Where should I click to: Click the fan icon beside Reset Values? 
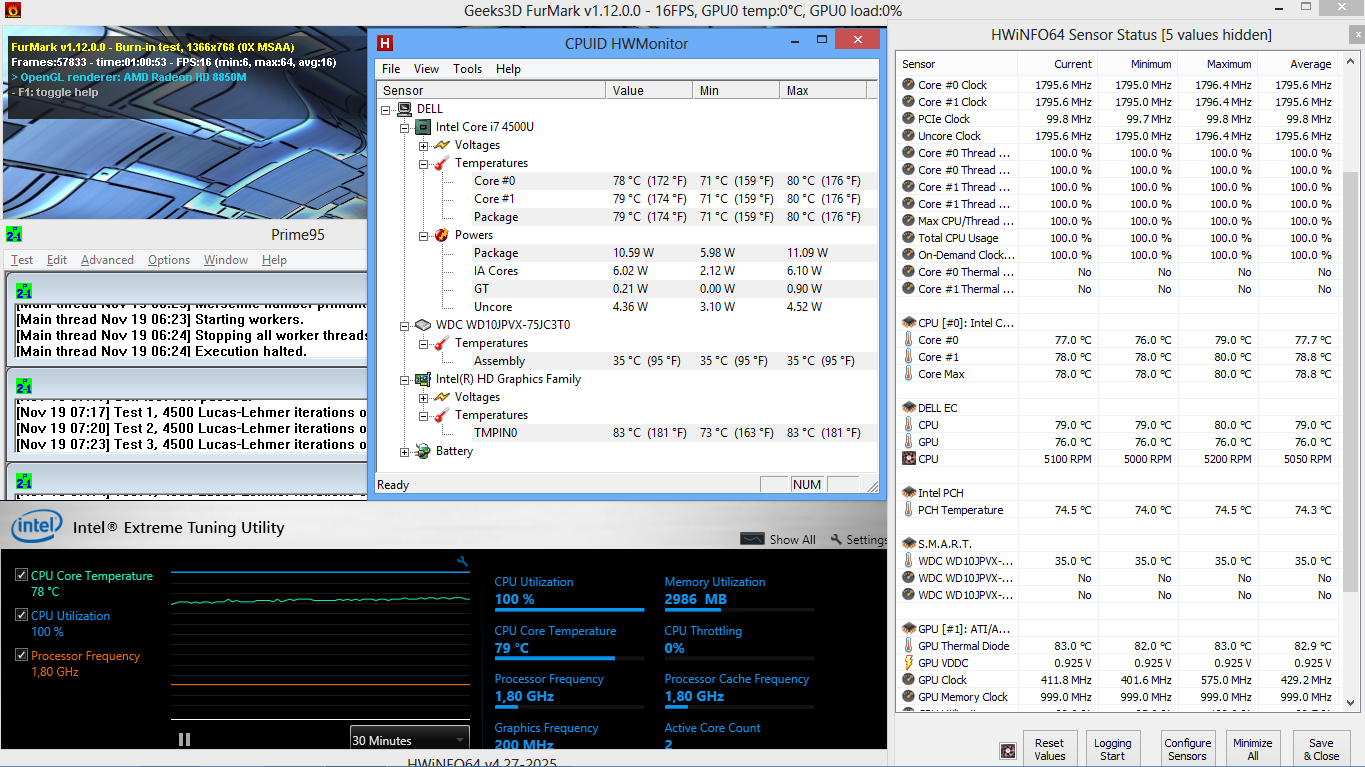coord(1008,750)
